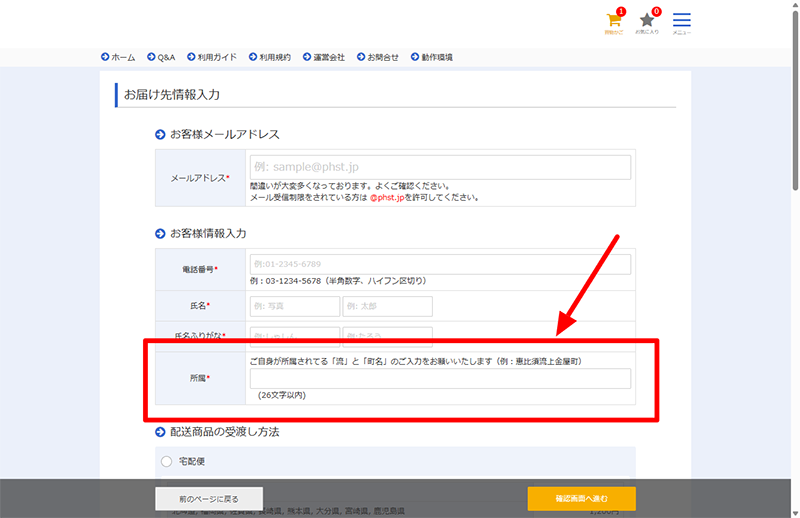The height and width of the screenshot is (518, 800).
Task: Click the お客様情報入力 section heading
Action: [208, 233]
